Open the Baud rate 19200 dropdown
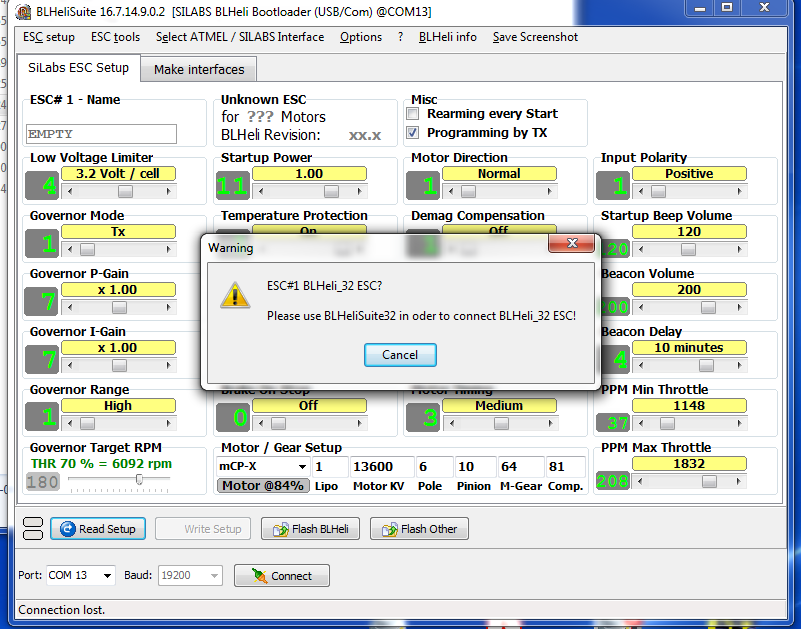The width and height of the screenshot is (801, 629). click(x=214, y=576)
